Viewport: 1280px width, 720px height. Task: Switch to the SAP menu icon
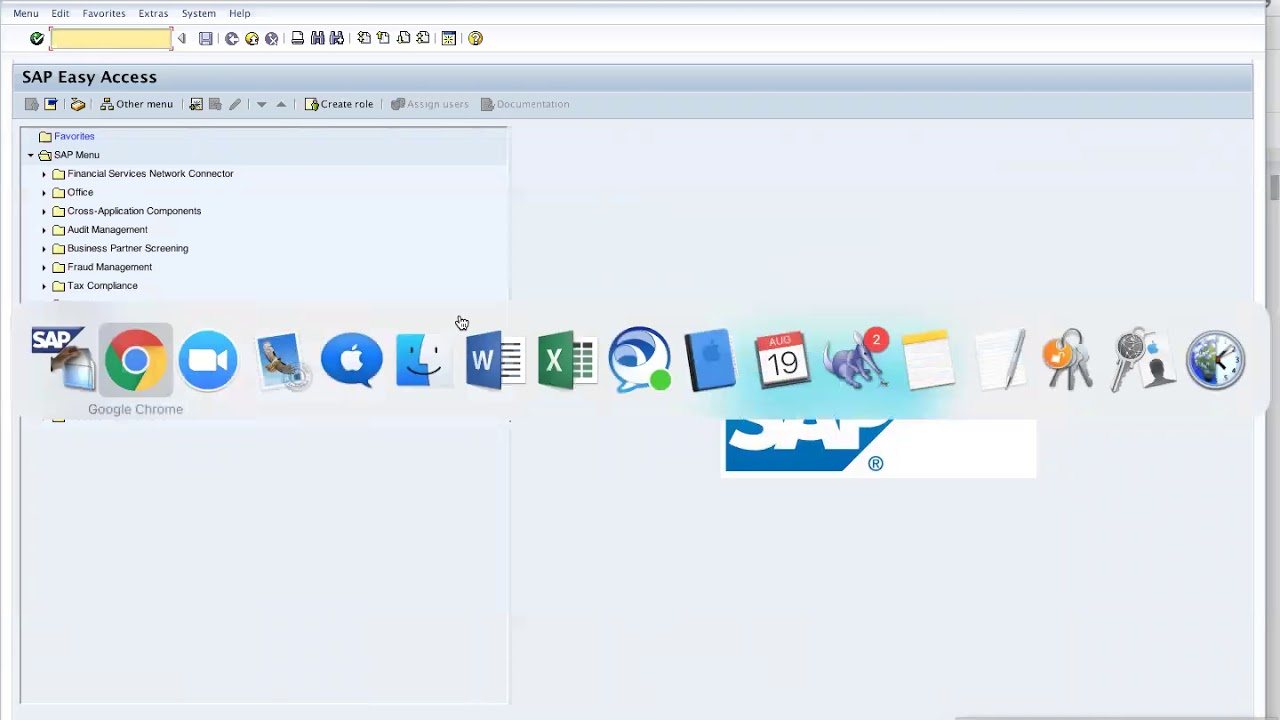click(x=51, y=104)
